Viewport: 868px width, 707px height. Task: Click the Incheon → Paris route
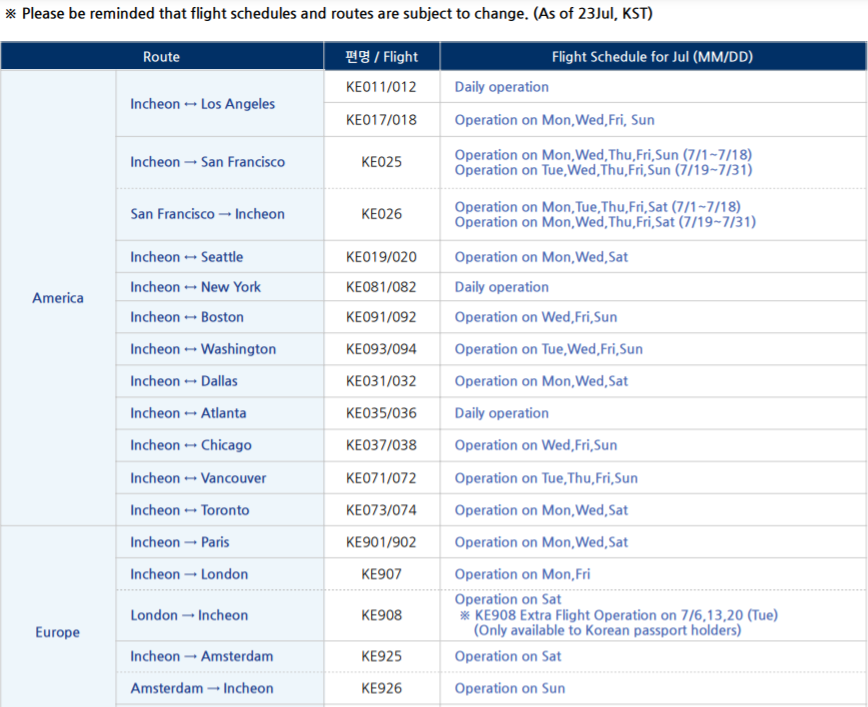click(179, 542)
